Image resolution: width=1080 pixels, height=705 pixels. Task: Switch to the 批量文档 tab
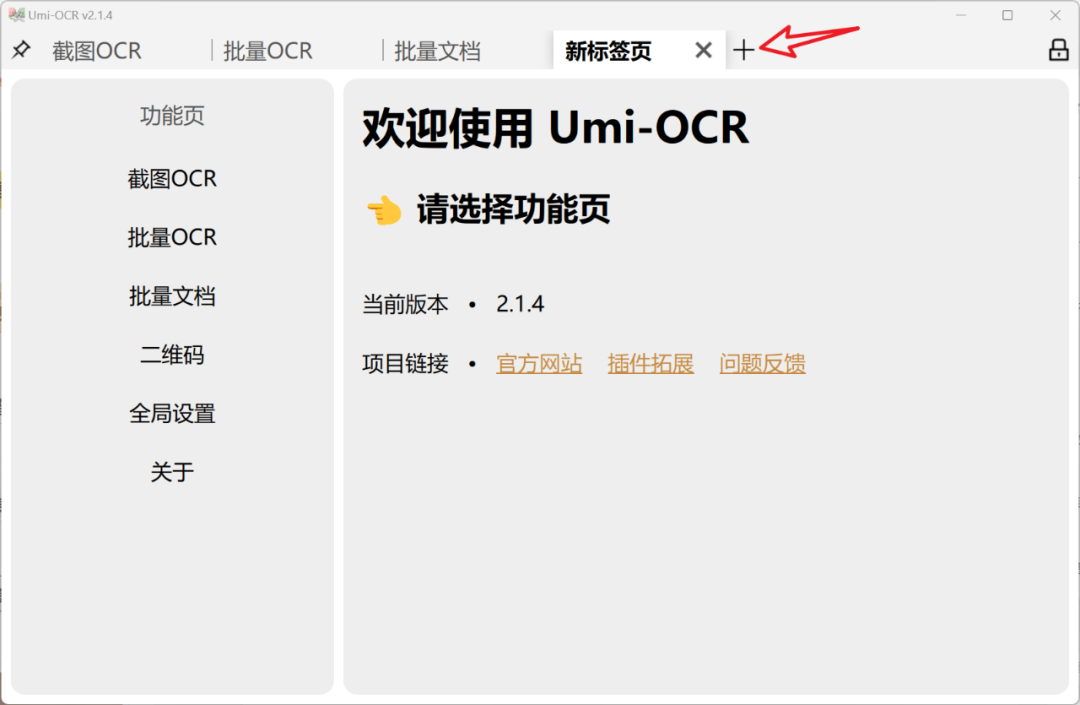click(x=437, y=50)
